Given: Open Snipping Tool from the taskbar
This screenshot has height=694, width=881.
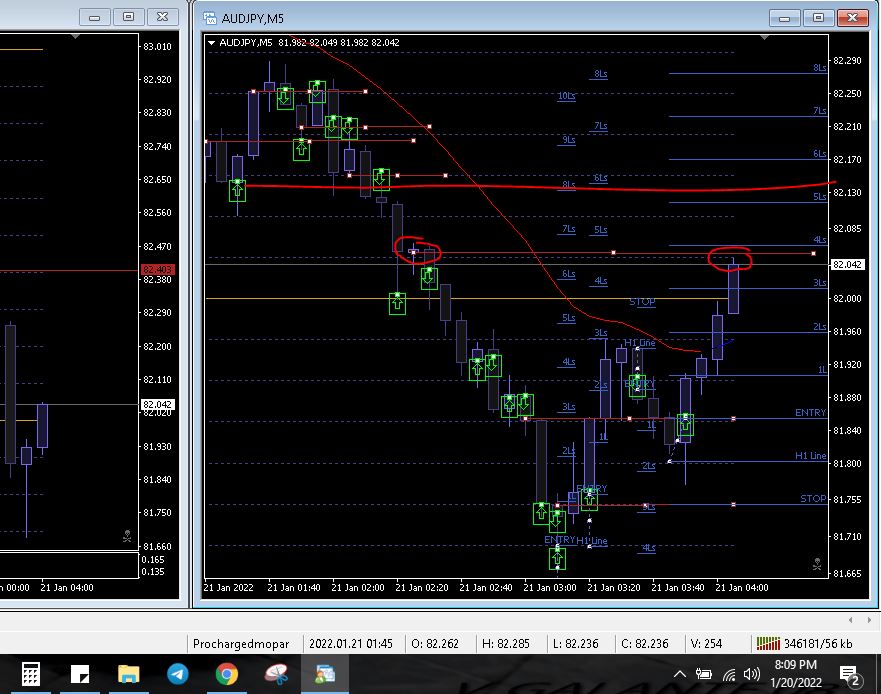Looking at the screenshot, I should coord(276,674).
